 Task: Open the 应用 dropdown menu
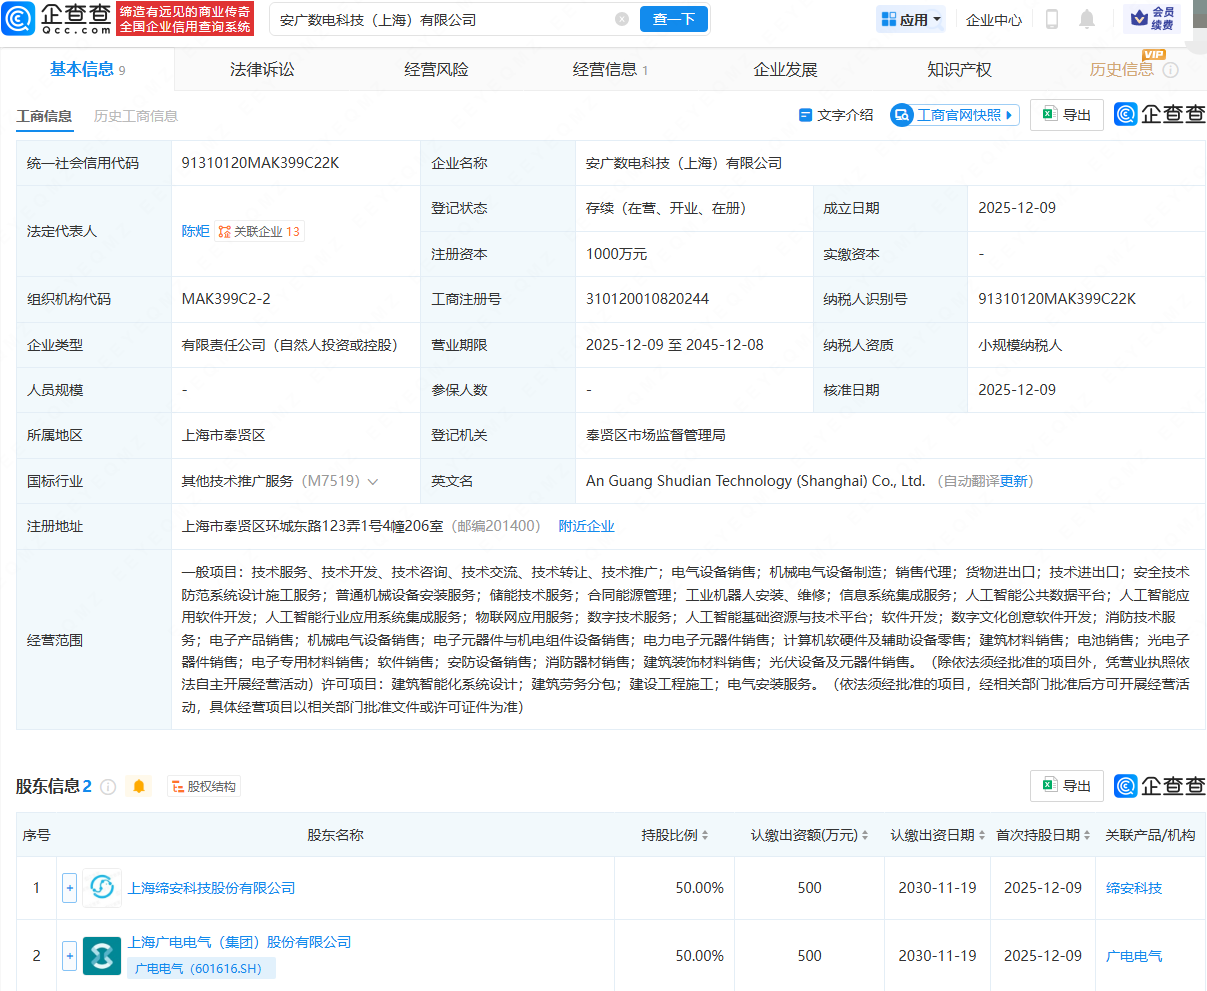tap(909, 19)
